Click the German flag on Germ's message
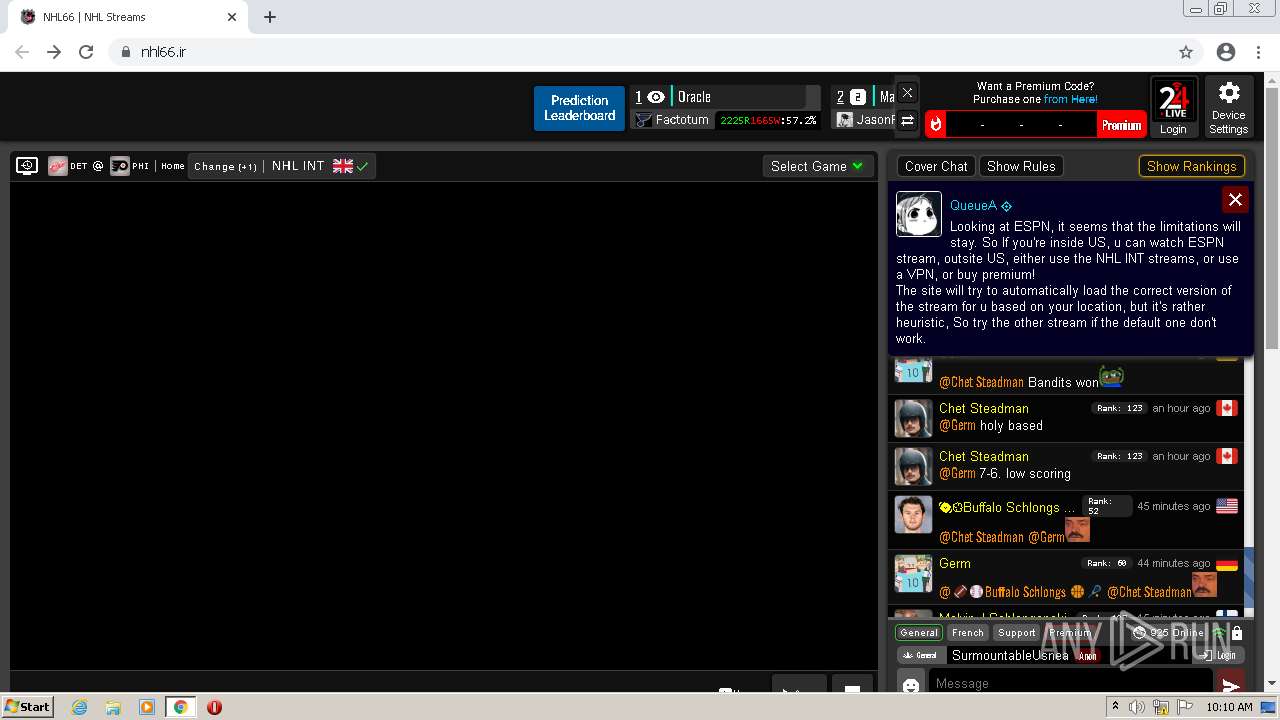The width and height of the screenshot is (1280, 720). point(1226,563)
